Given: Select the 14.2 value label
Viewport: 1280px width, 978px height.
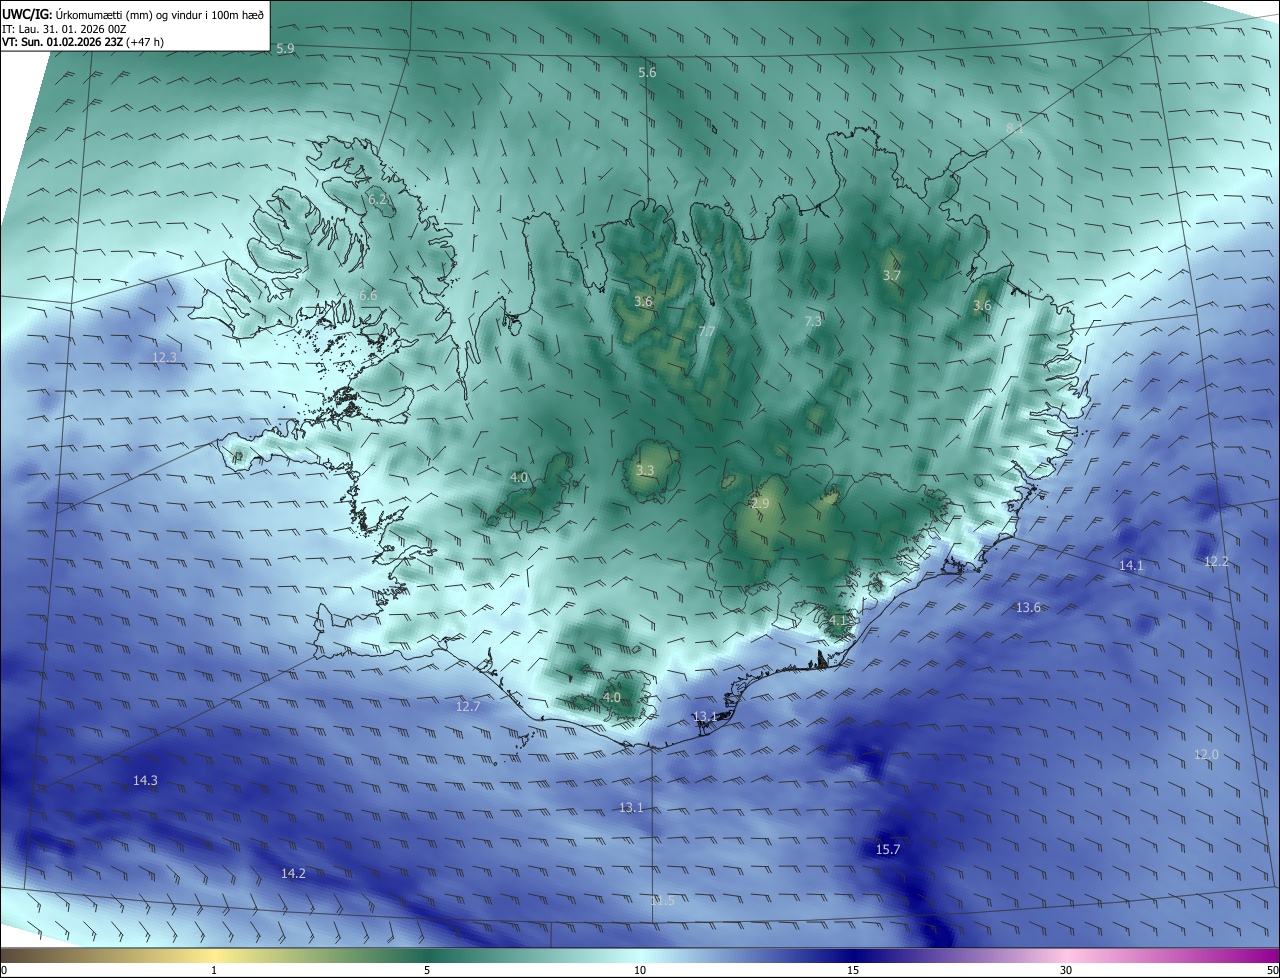Looking at the screenshot, I should 293,873.
